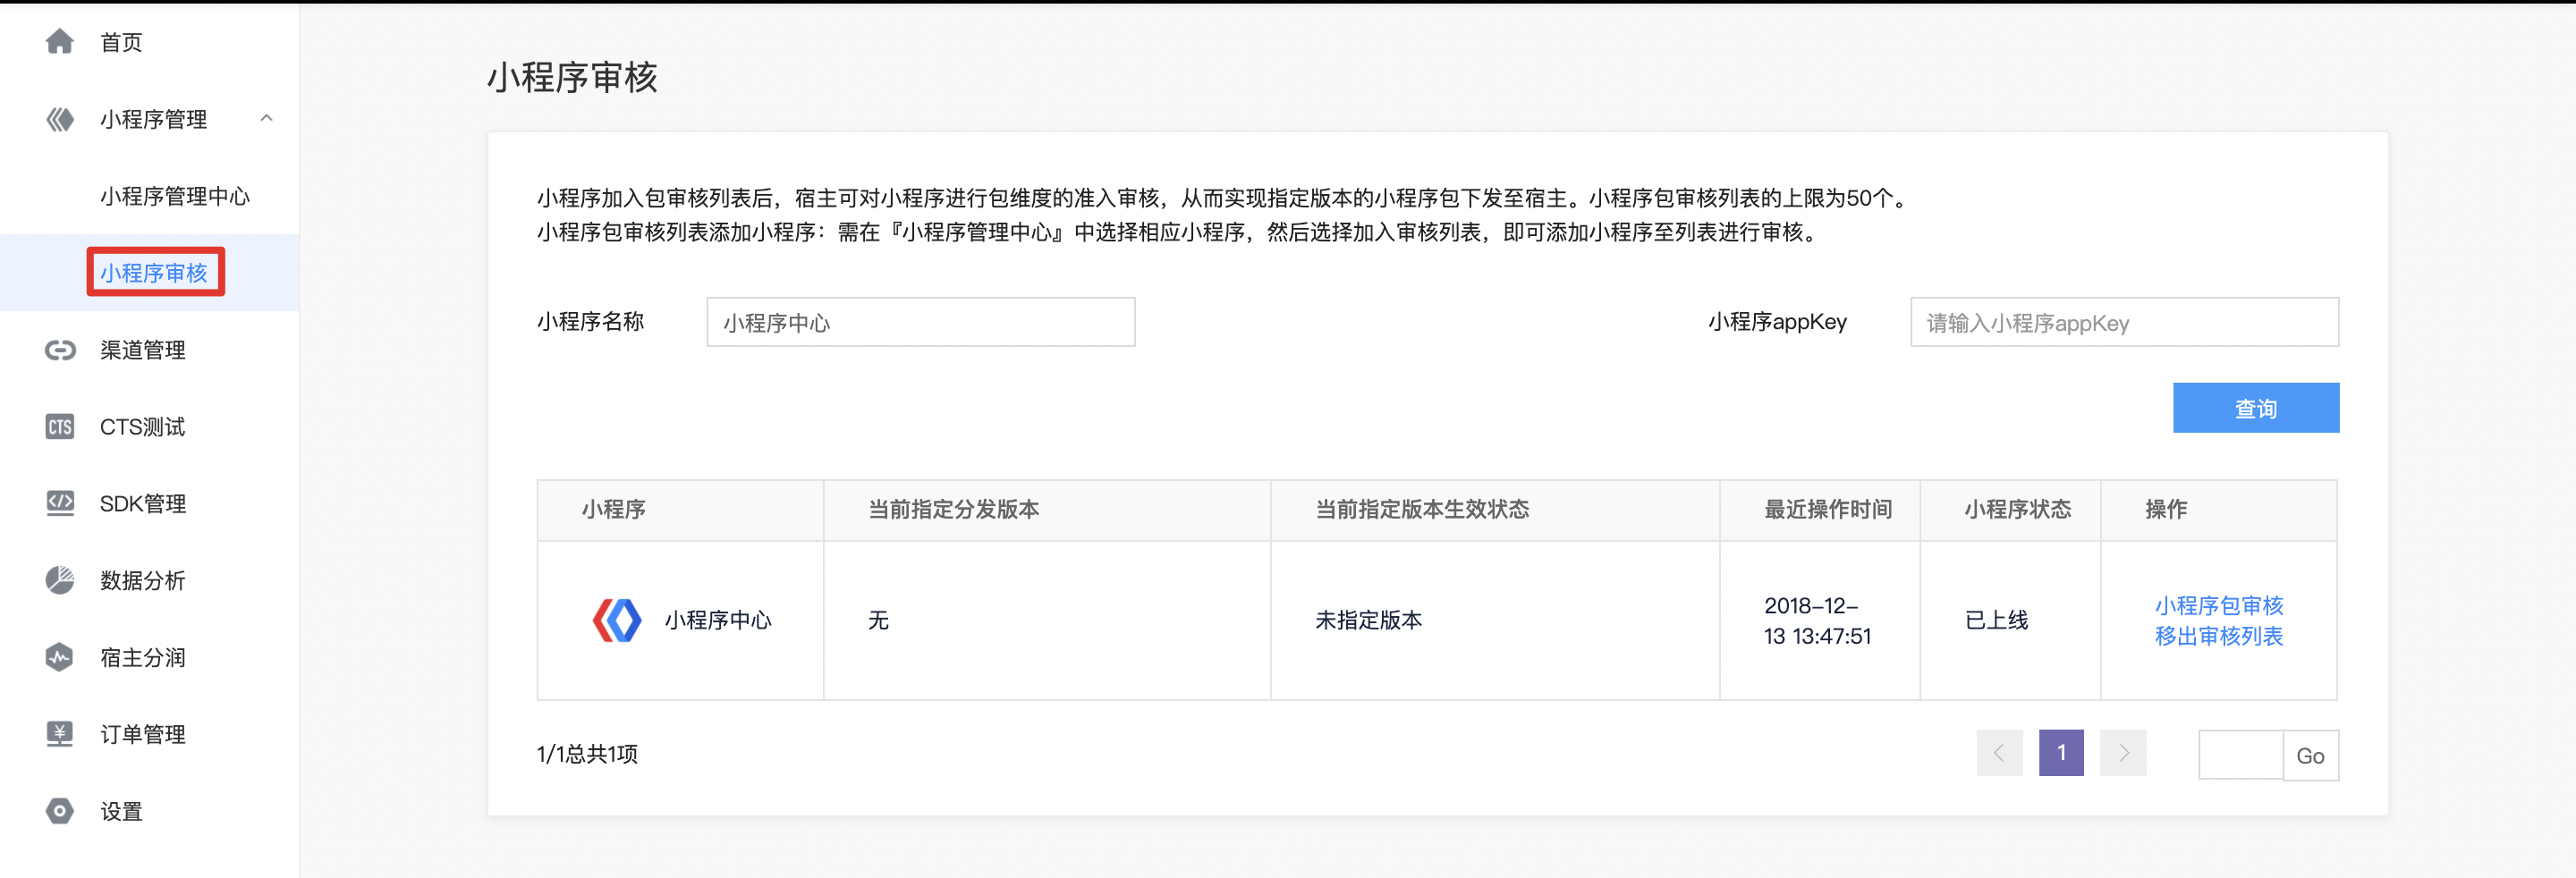Click the 查询 search button
The image size is (2576, 878).
pyautogui.click(x=2255, y=408)
